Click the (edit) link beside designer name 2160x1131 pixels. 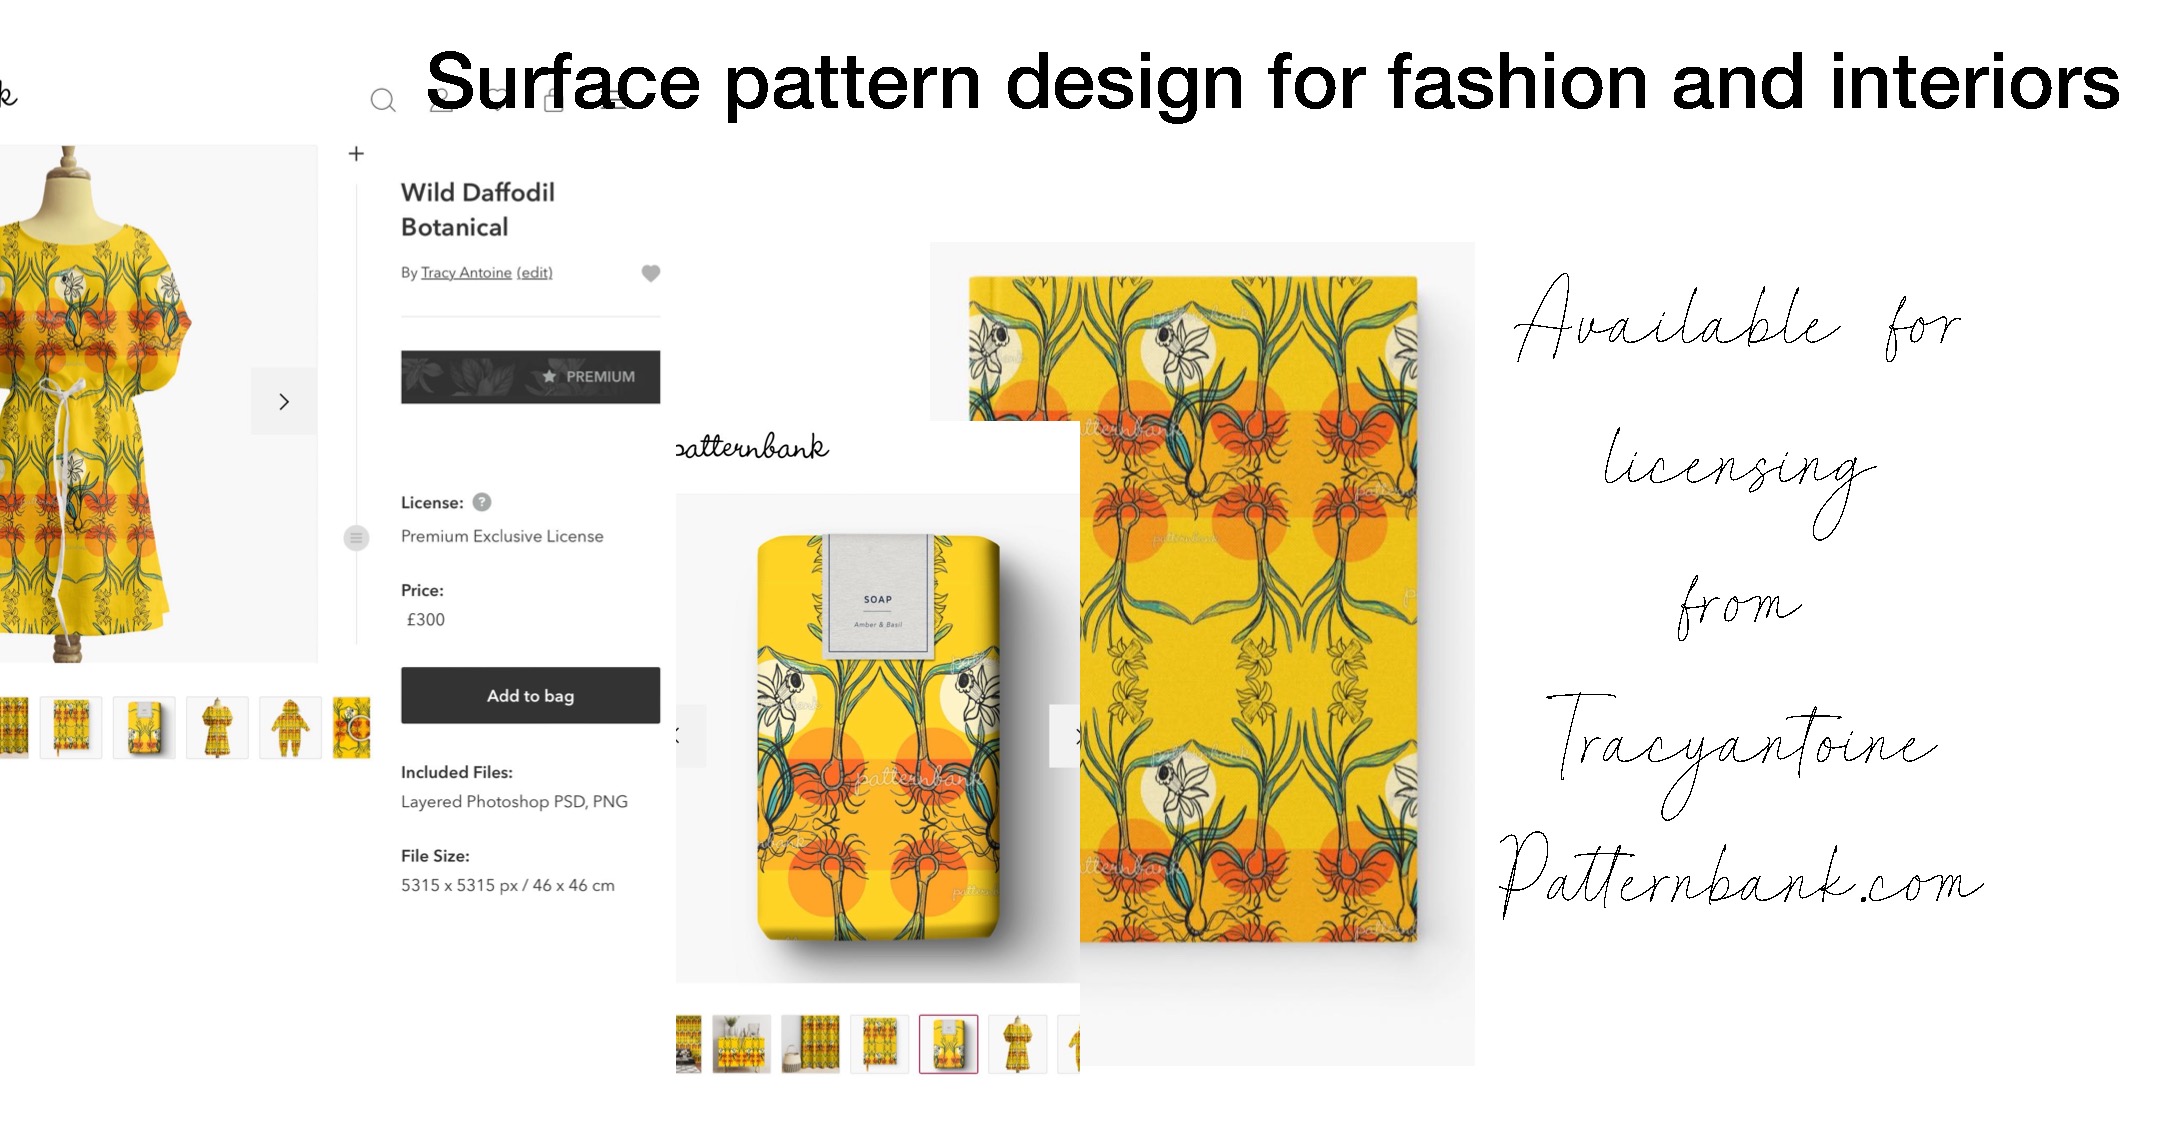[534, 272]
